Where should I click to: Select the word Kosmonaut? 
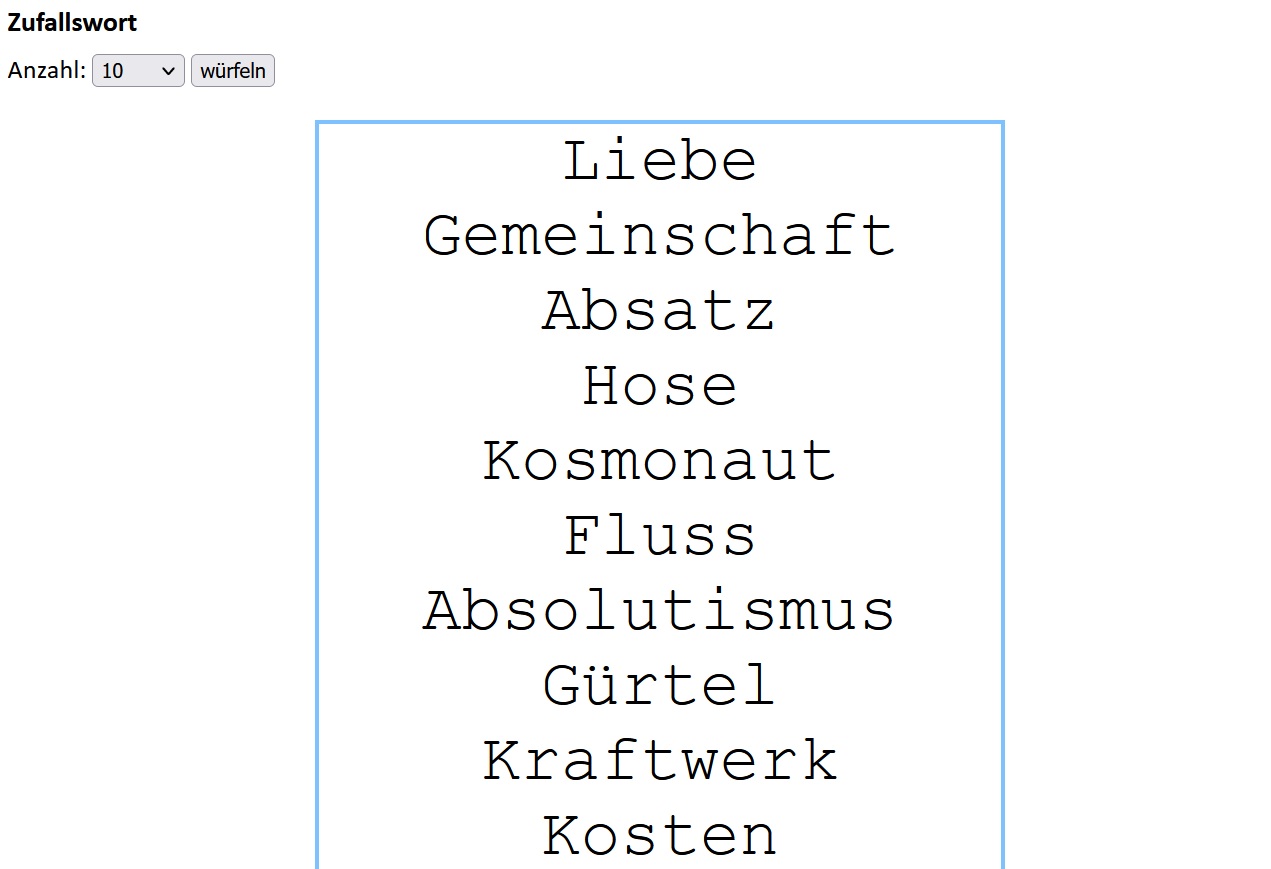(659, 462)
